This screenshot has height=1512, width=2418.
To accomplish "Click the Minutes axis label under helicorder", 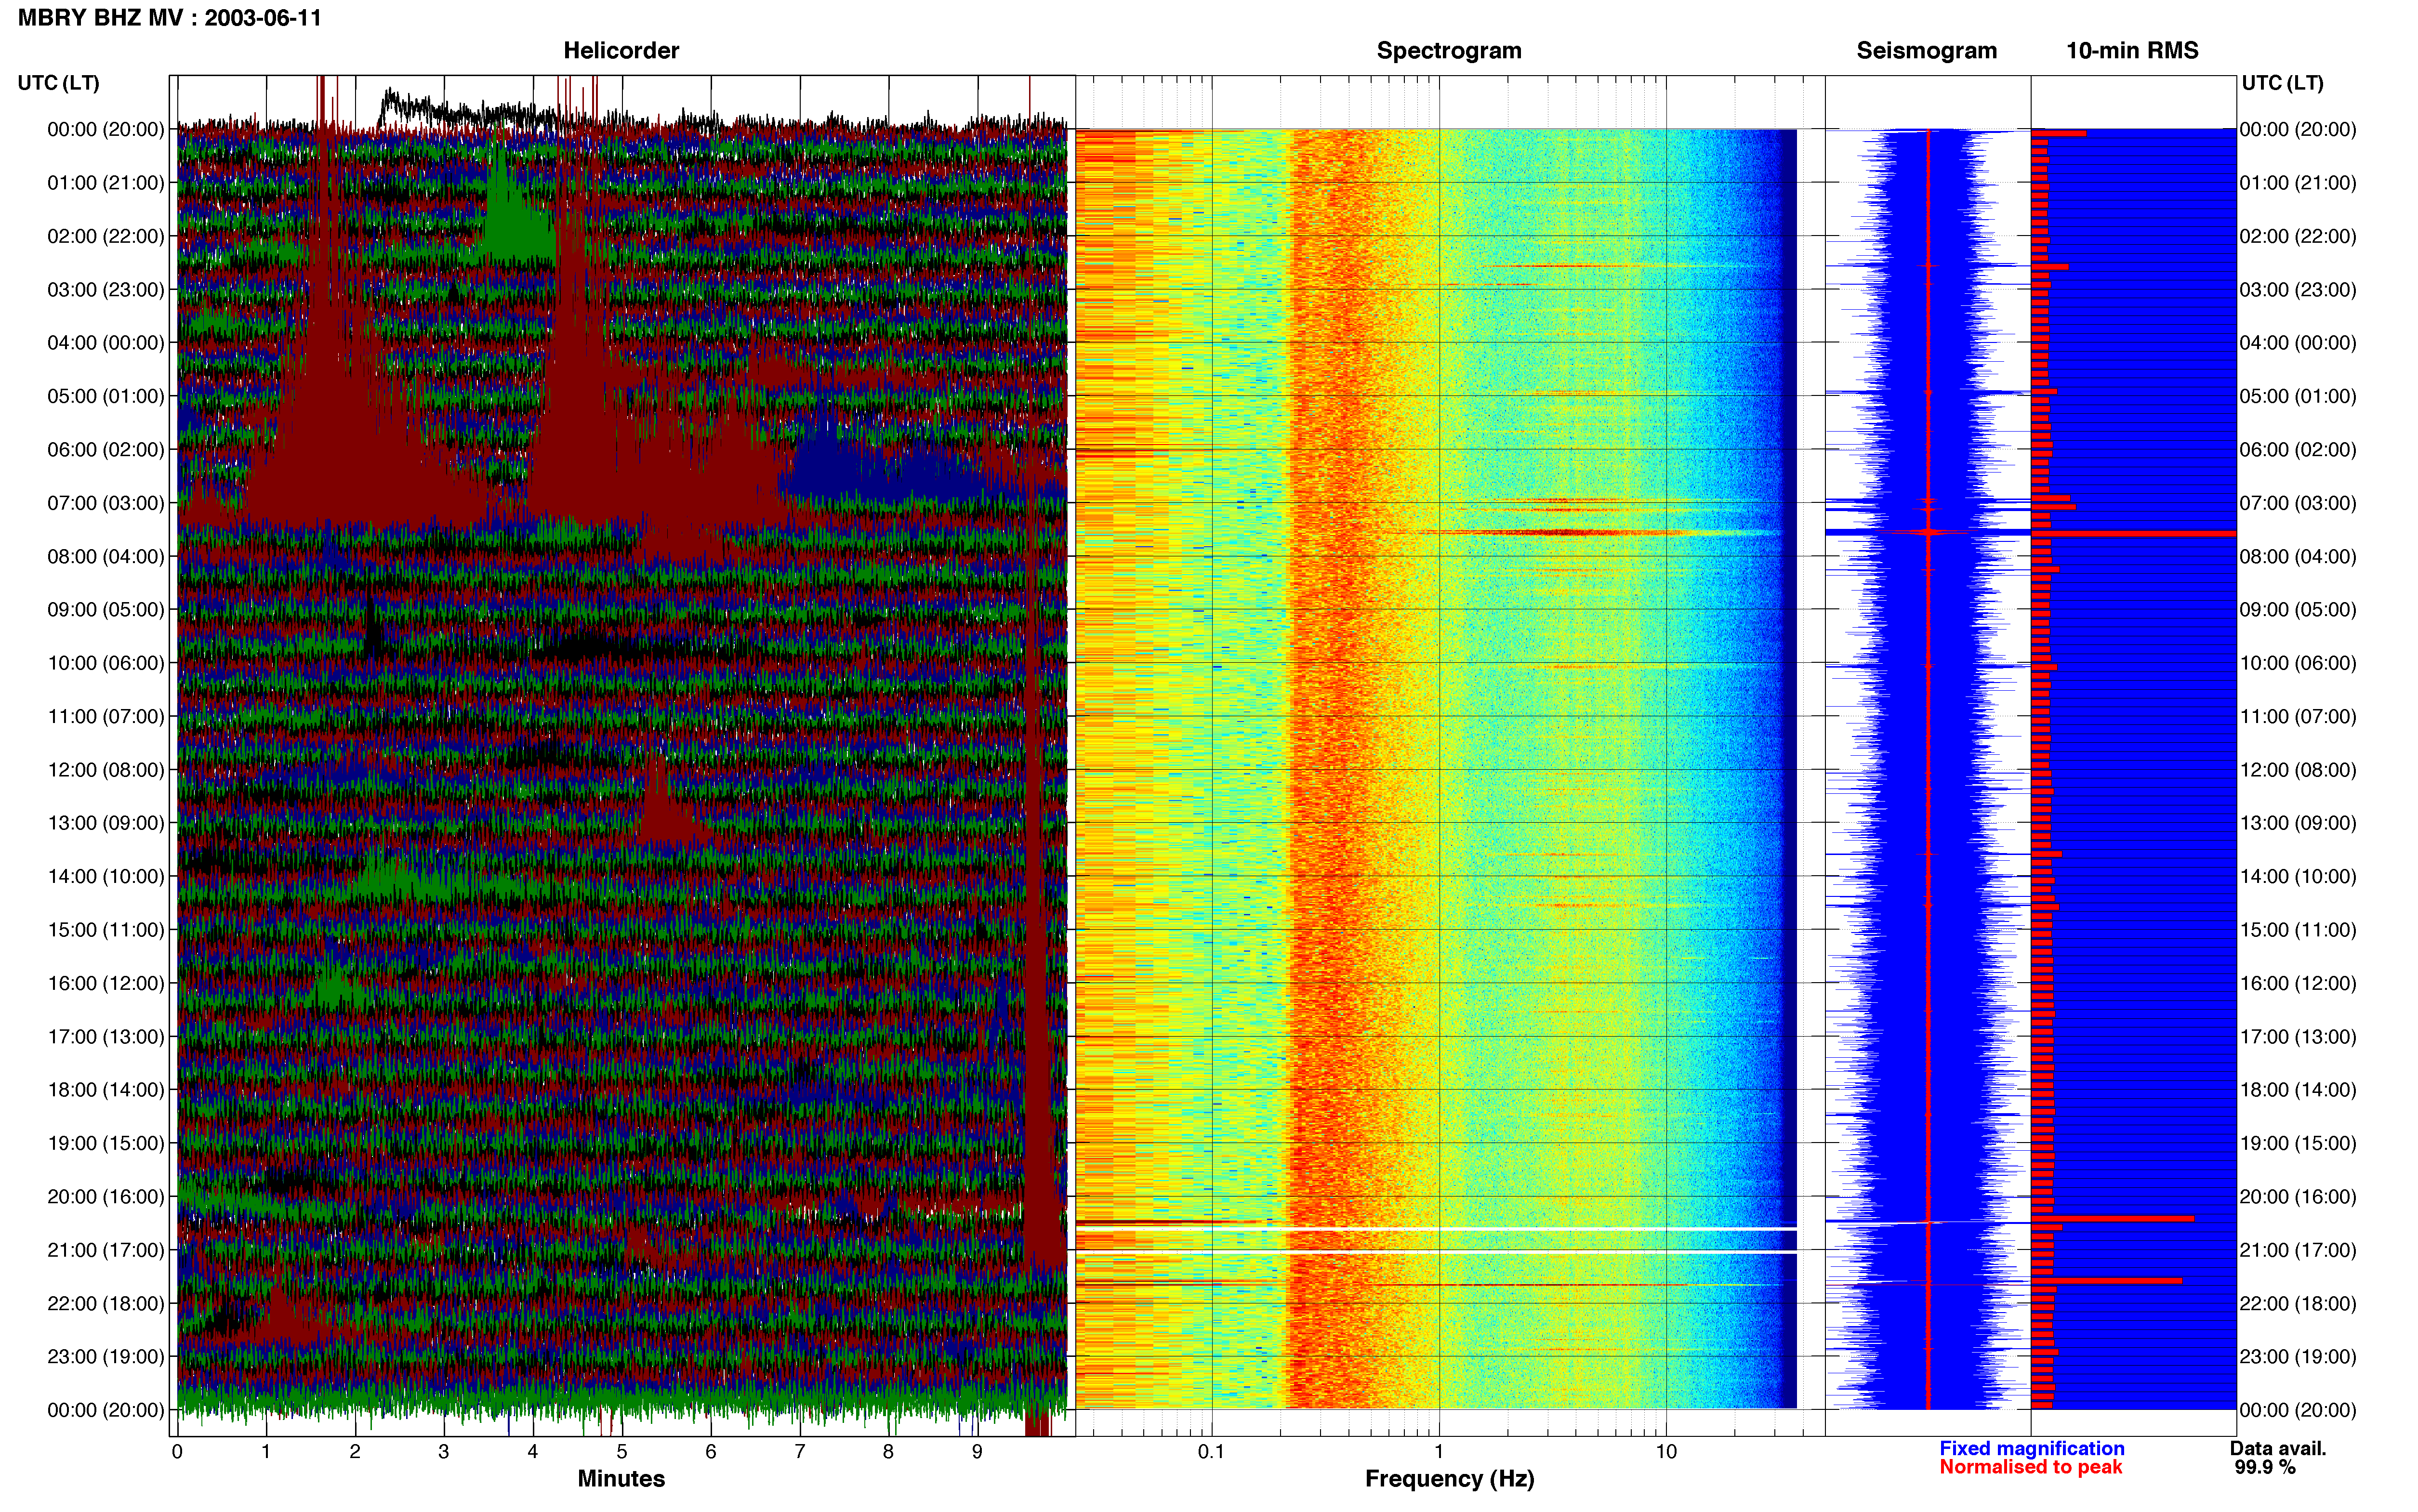I will point(621,1478).
